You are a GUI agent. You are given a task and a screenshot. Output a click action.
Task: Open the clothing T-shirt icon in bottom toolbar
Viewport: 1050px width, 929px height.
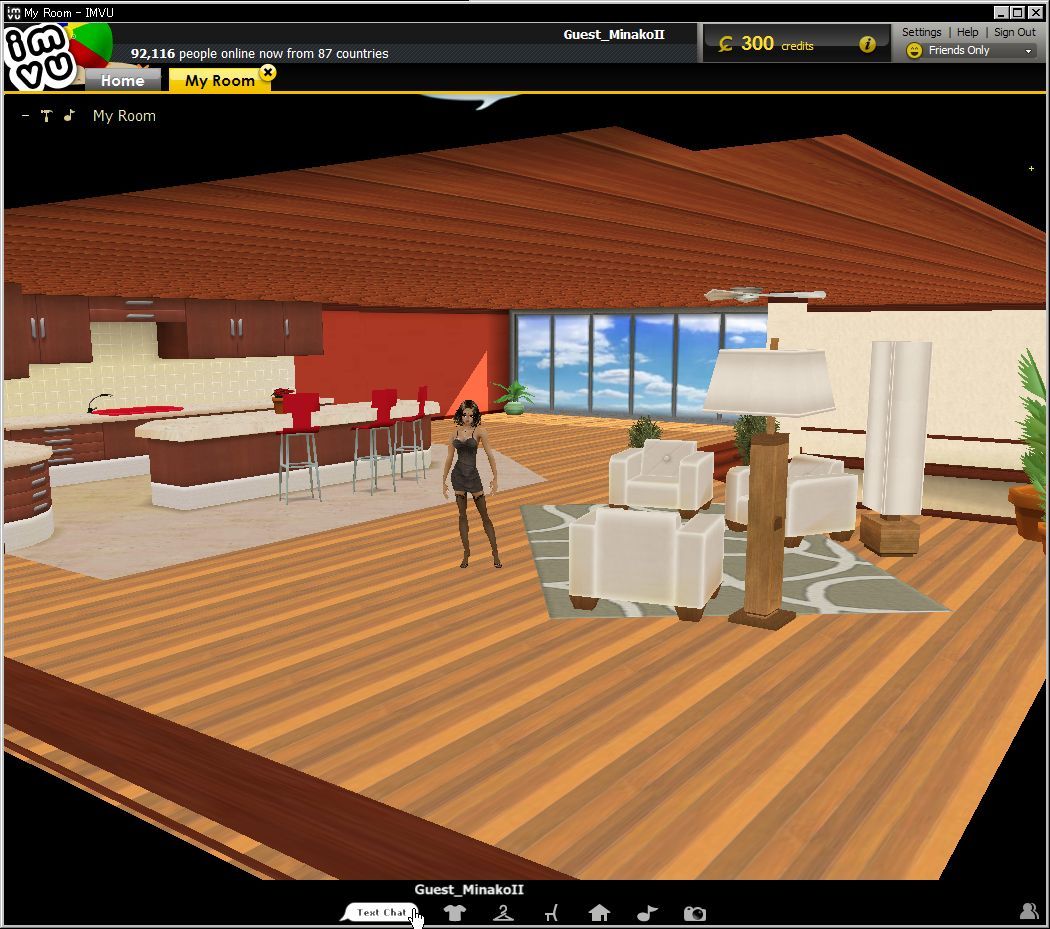click(x=455, y=913)
